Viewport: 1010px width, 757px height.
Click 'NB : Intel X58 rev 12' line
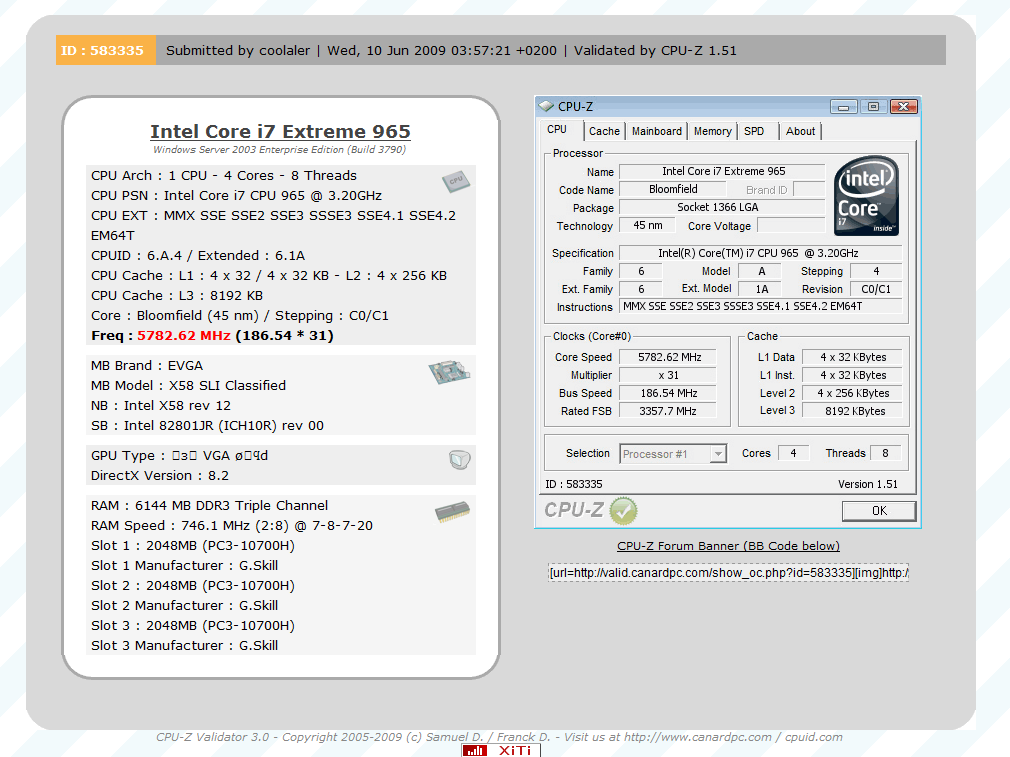tap(160, 406)
